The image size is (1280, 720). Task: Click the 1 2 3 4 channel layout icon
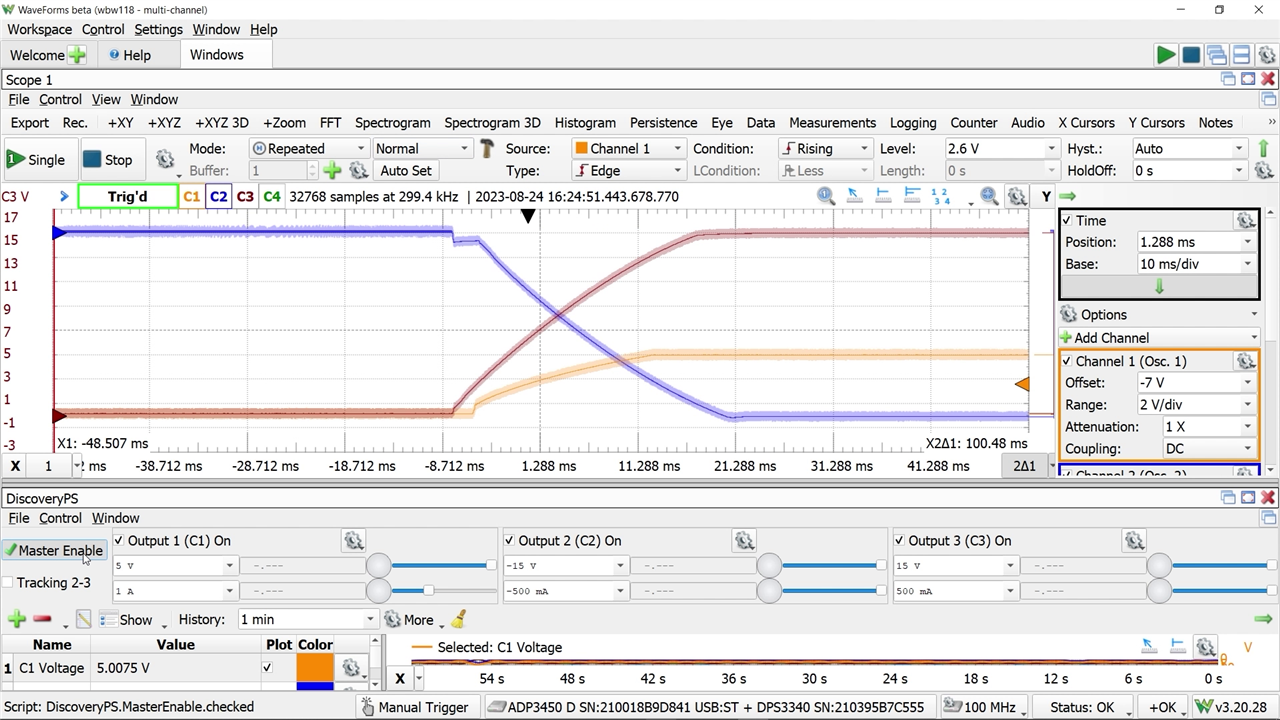[940, 196]
